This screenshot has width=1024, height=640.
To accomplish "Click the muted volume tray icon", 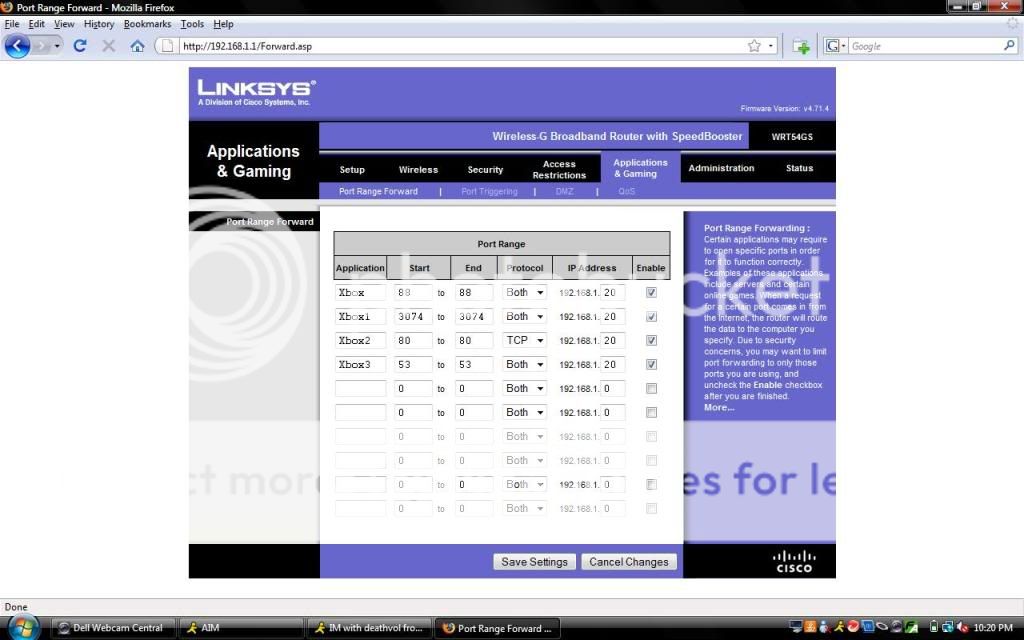I will click(x=963, y=628).
